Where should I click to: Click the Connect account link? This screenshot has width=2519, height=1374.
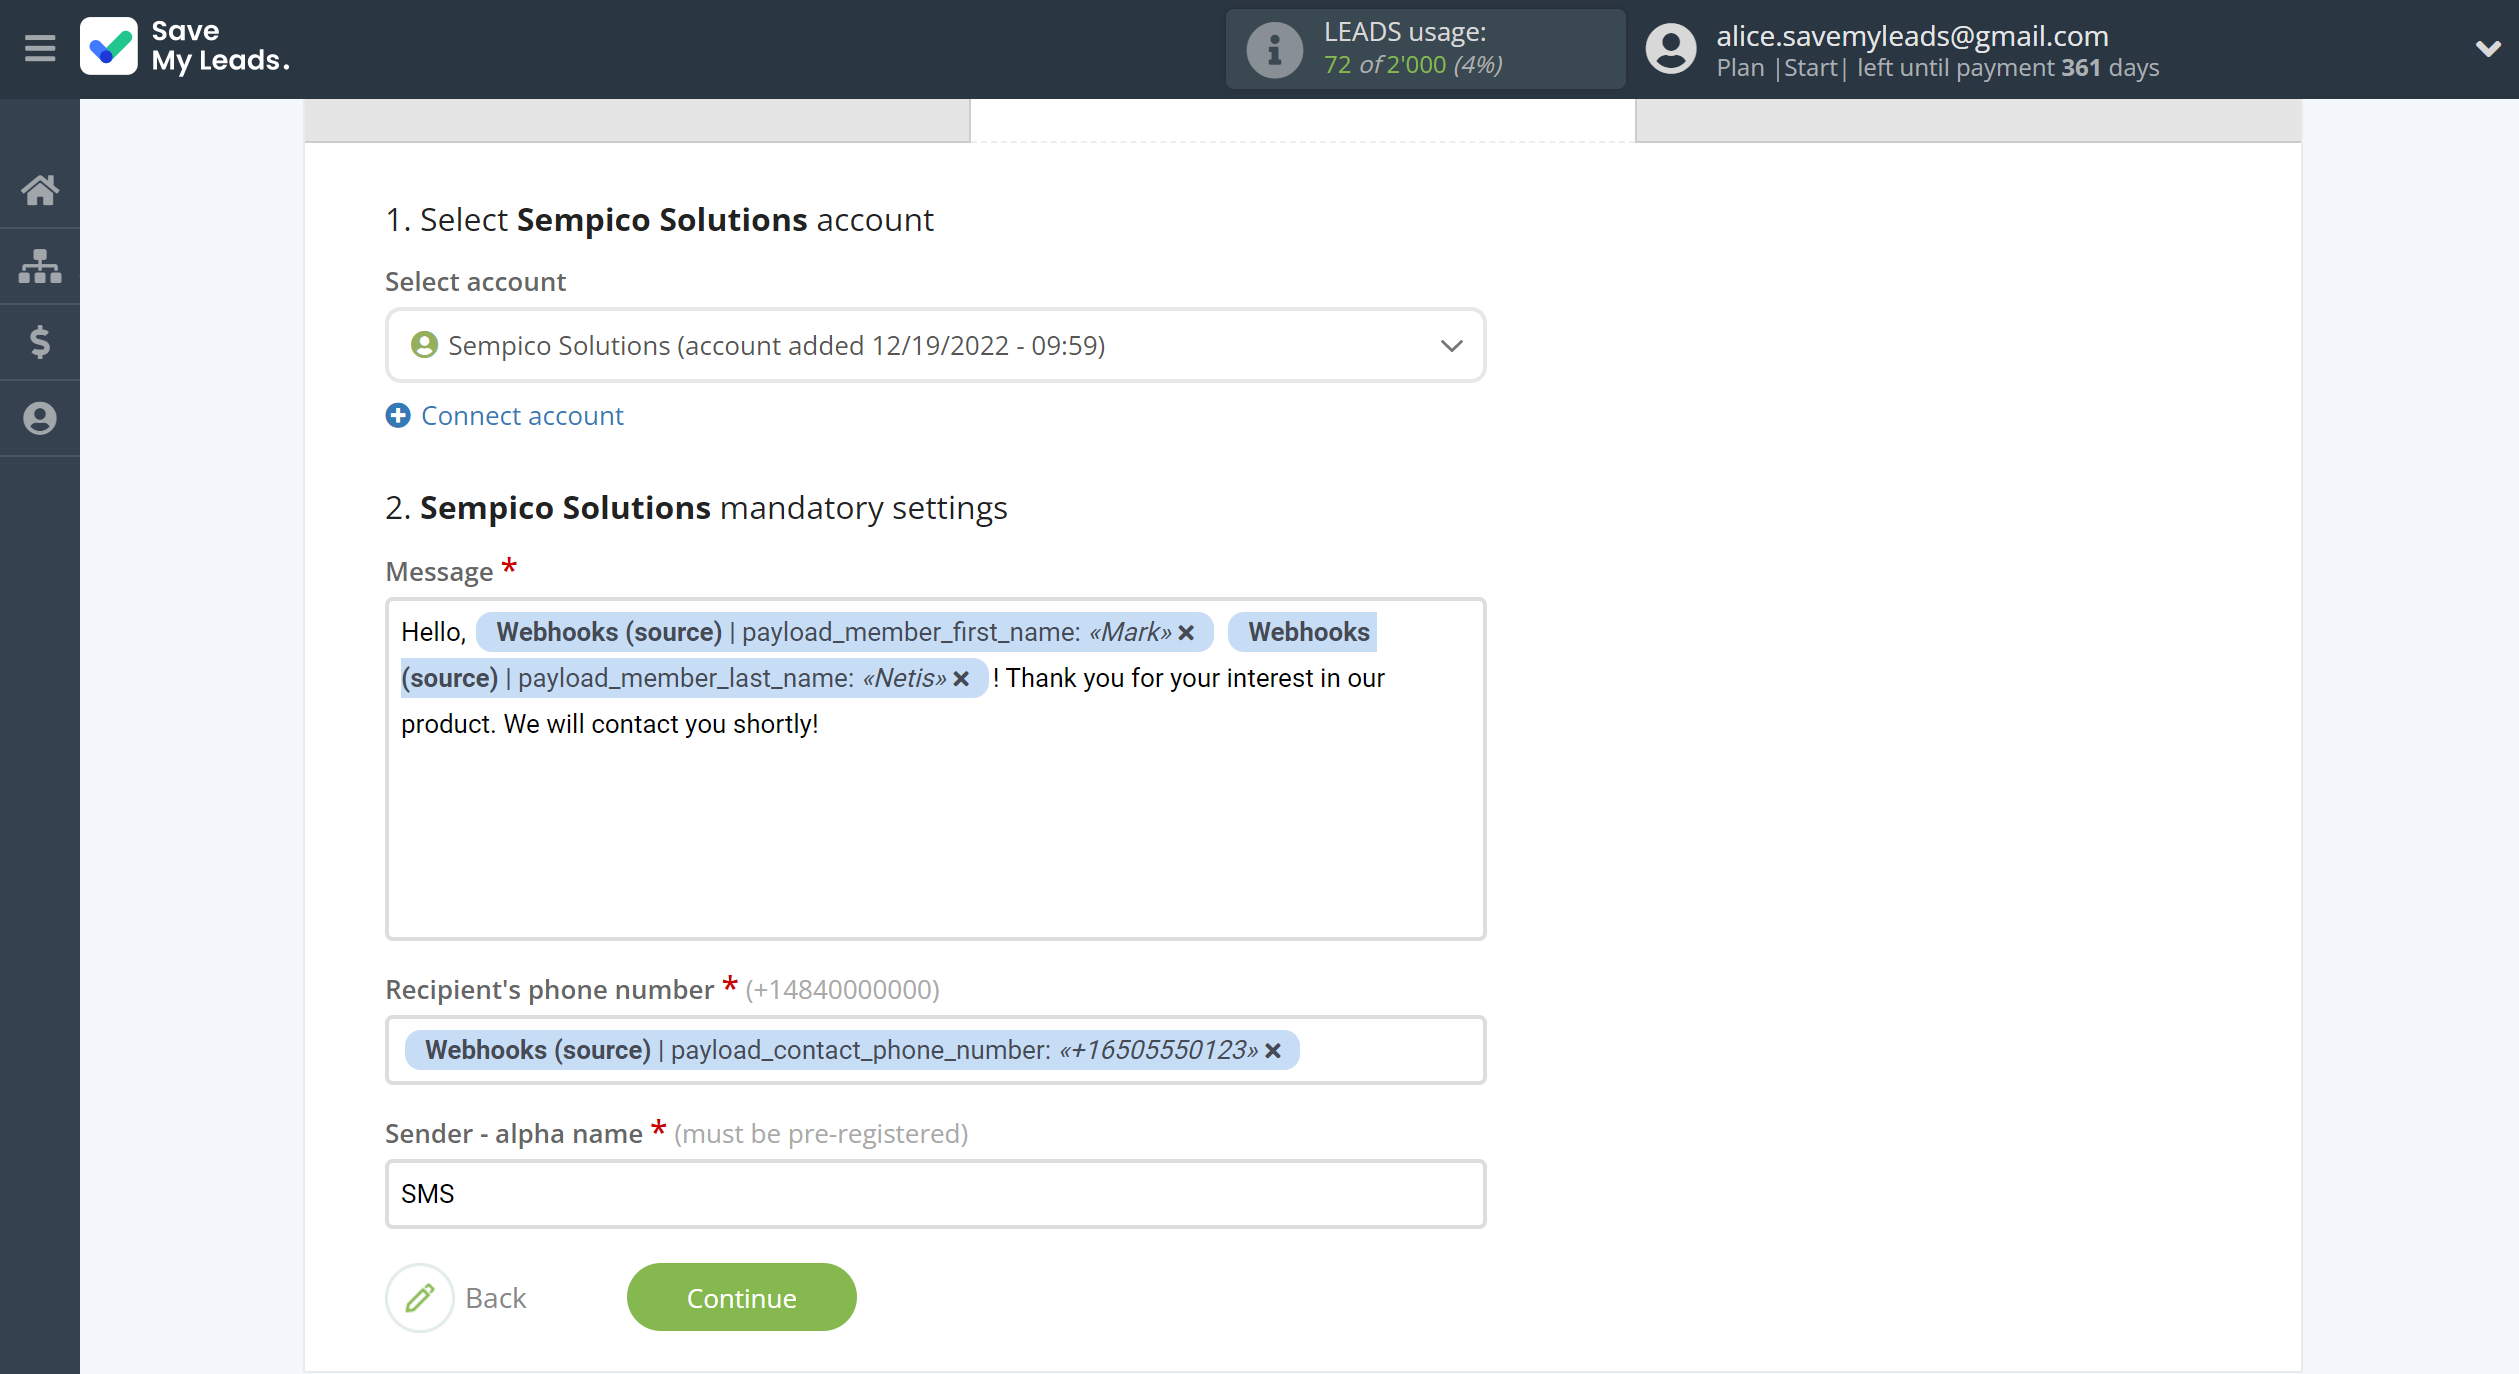click(x=522, y=415)
